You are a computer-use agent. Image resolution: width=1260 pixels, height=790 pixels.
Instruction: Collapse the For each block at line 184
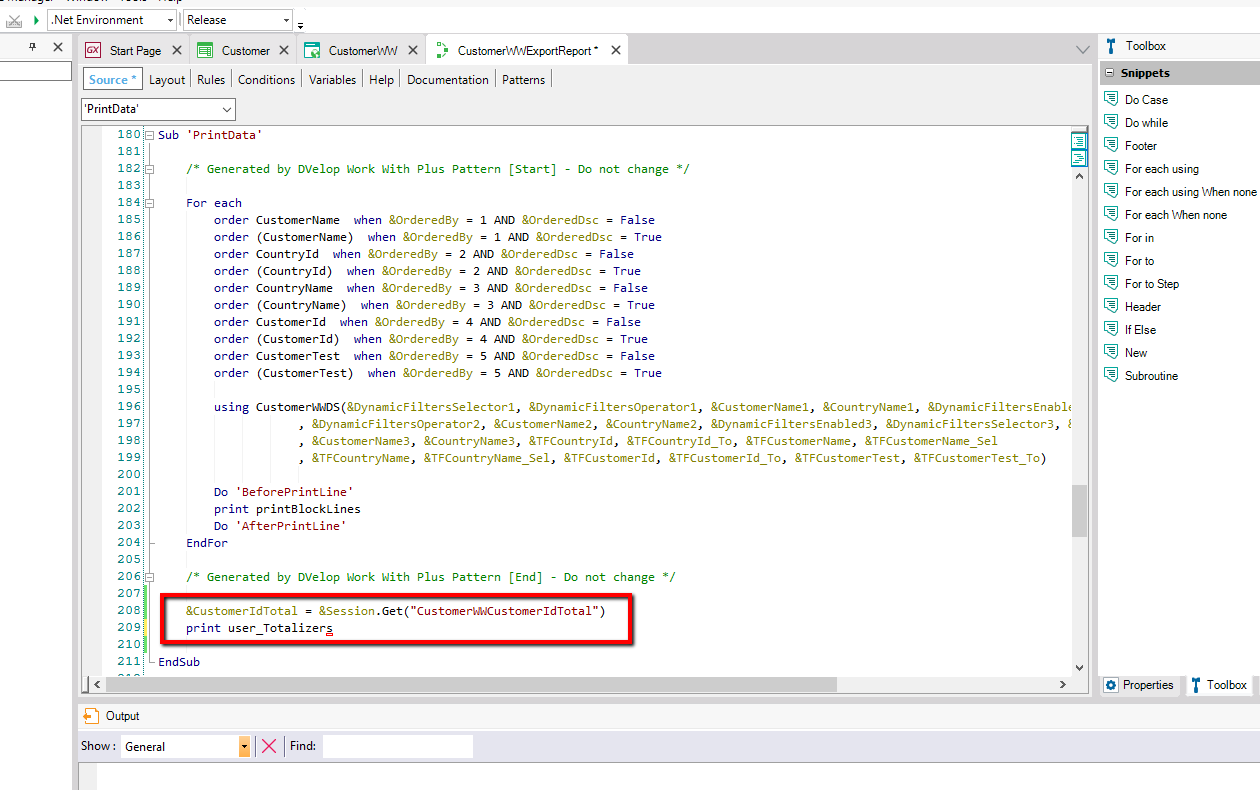[x=149, y=203]
